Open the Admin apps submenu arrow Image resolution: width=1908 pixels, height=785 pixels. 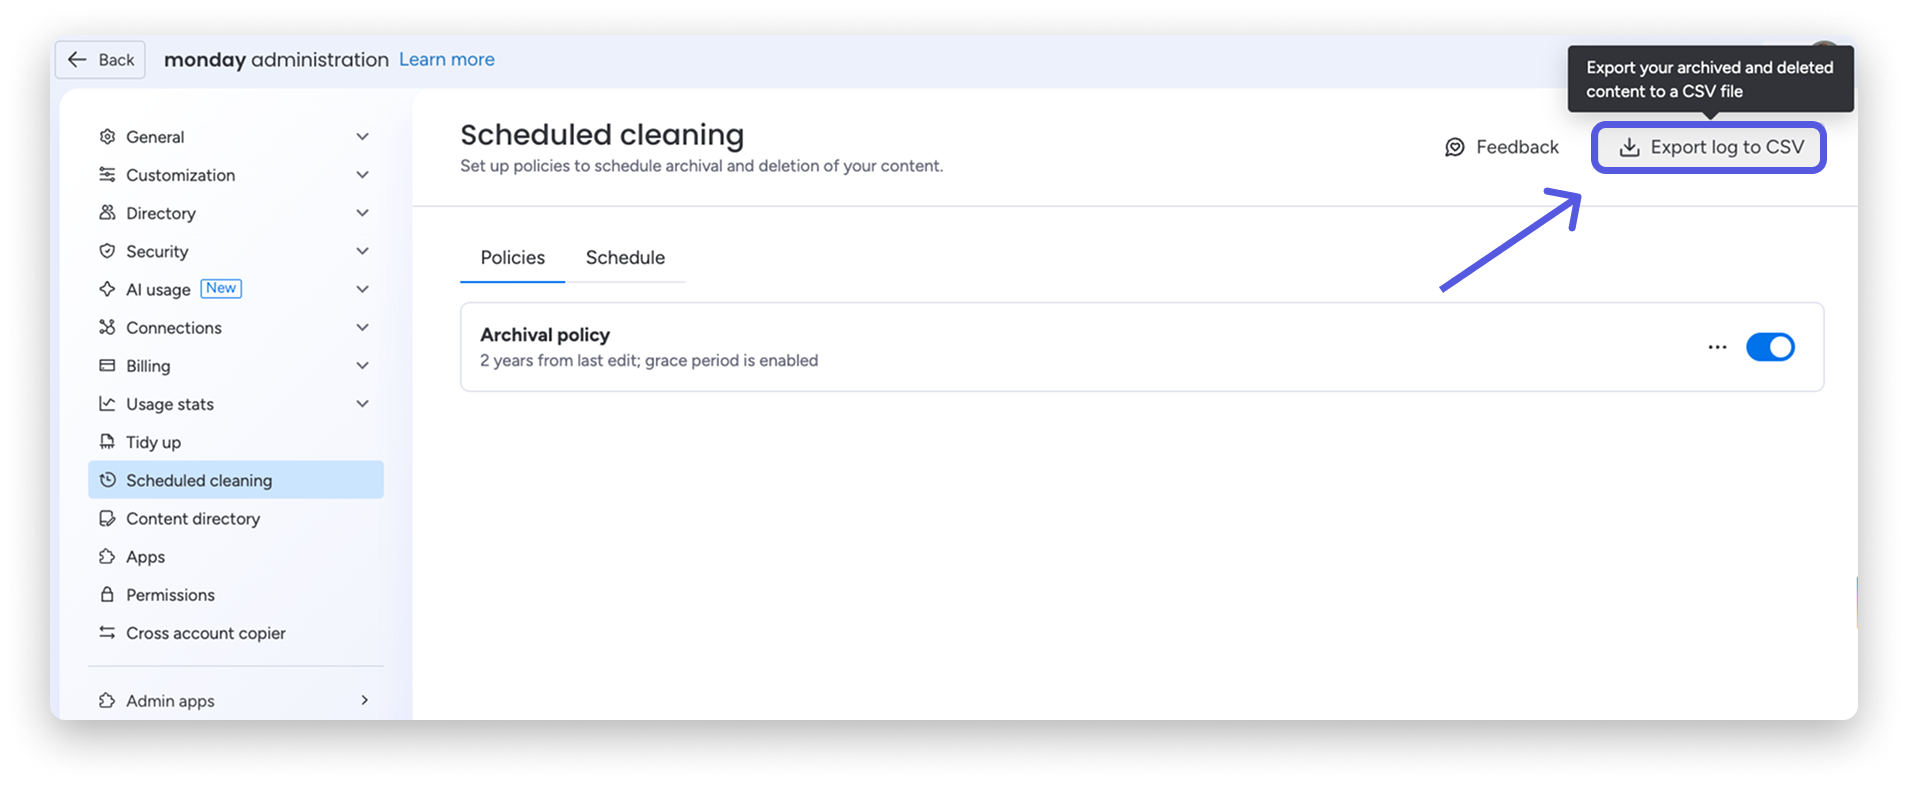(364, 700)
